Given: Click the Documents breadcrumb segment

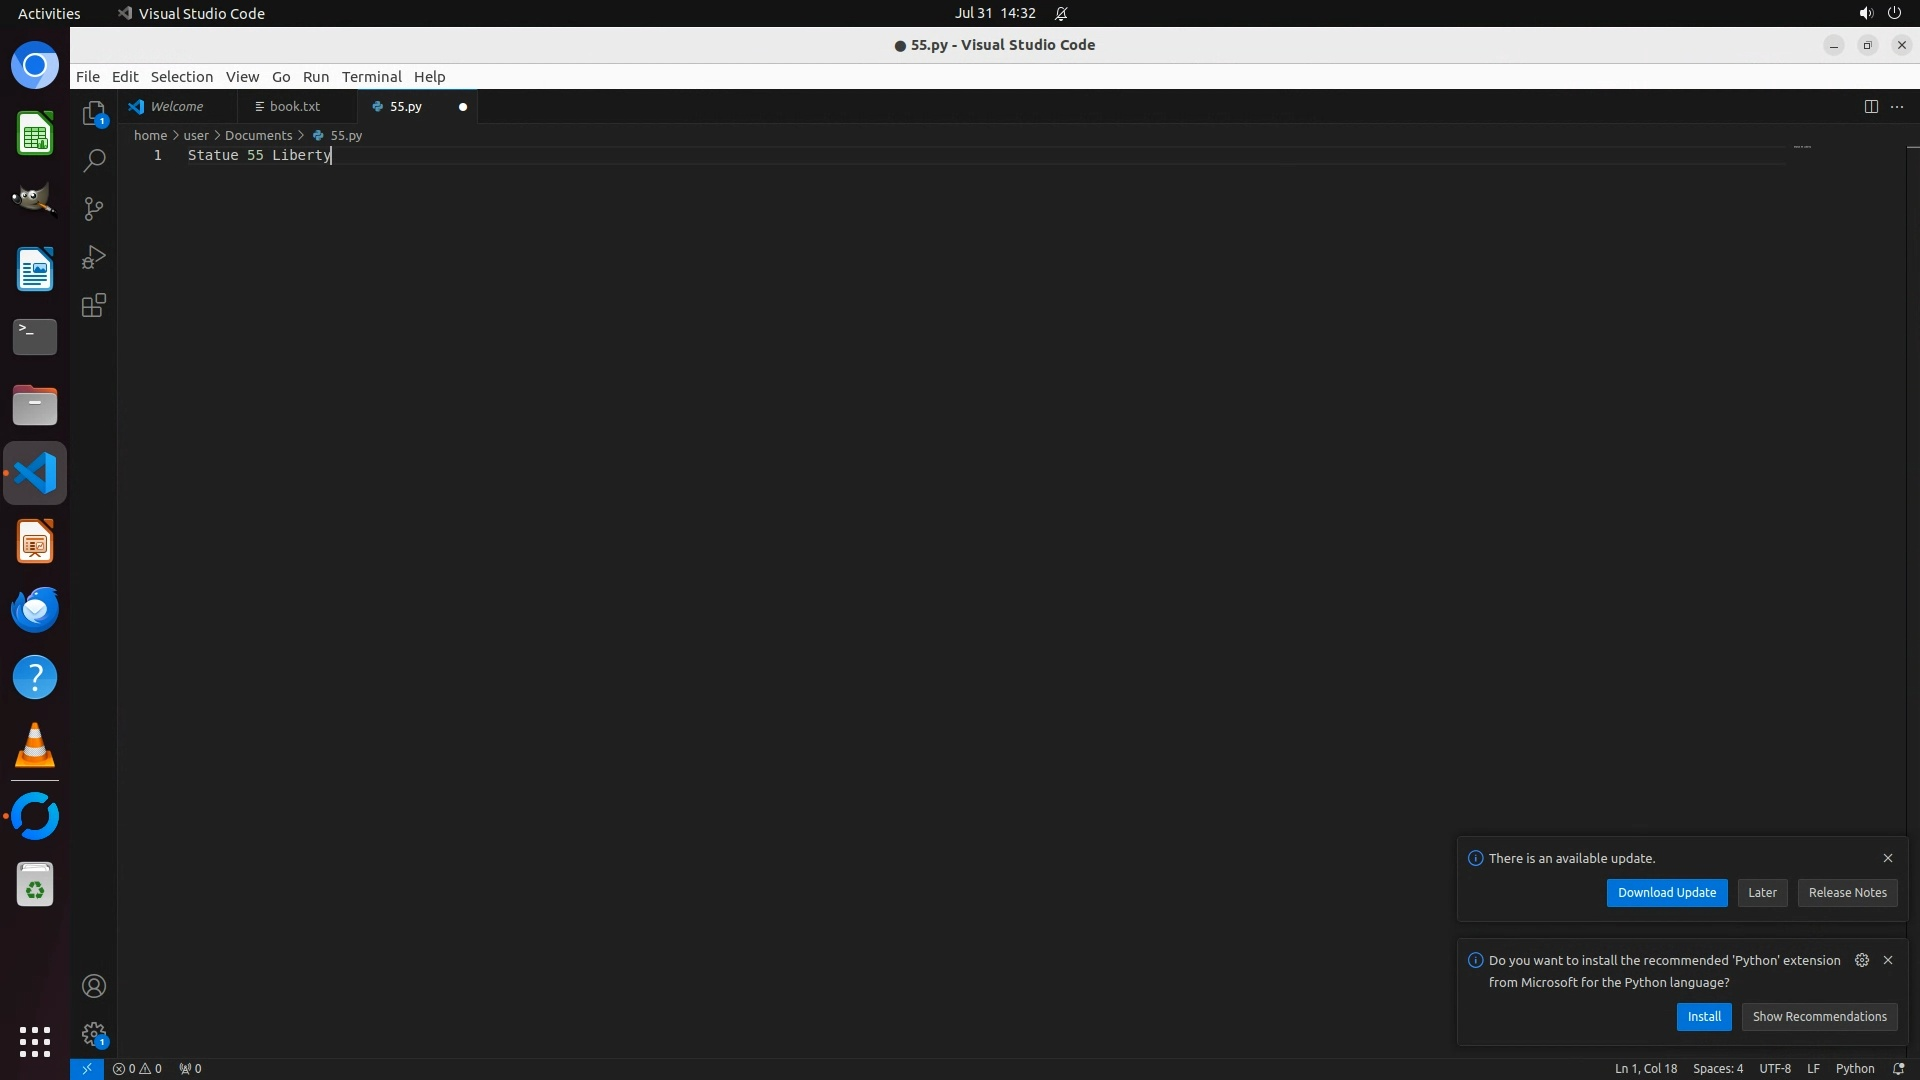Looking at the screenshot, I should 258,135.
